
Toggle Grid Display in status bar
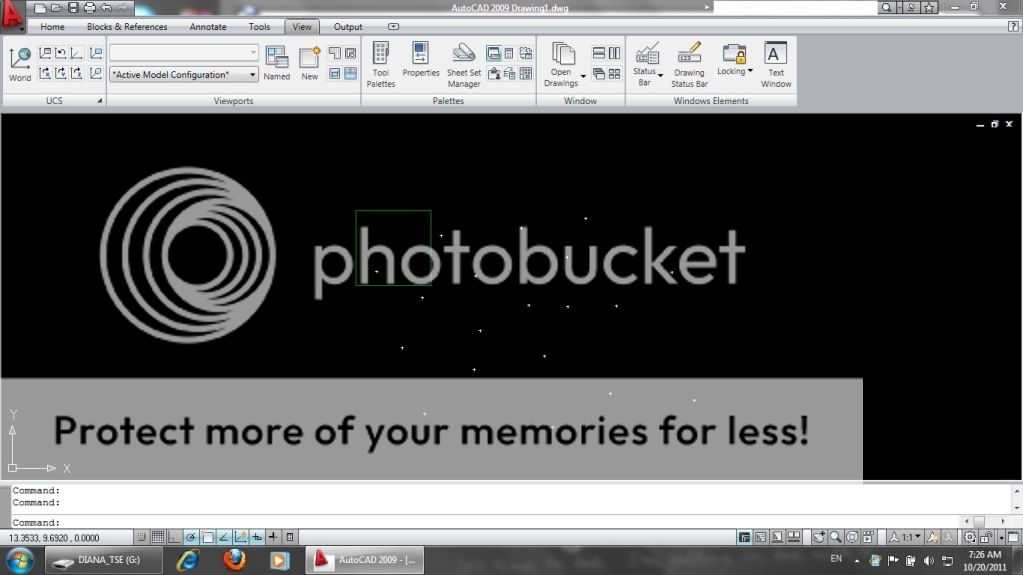[158, 537]
